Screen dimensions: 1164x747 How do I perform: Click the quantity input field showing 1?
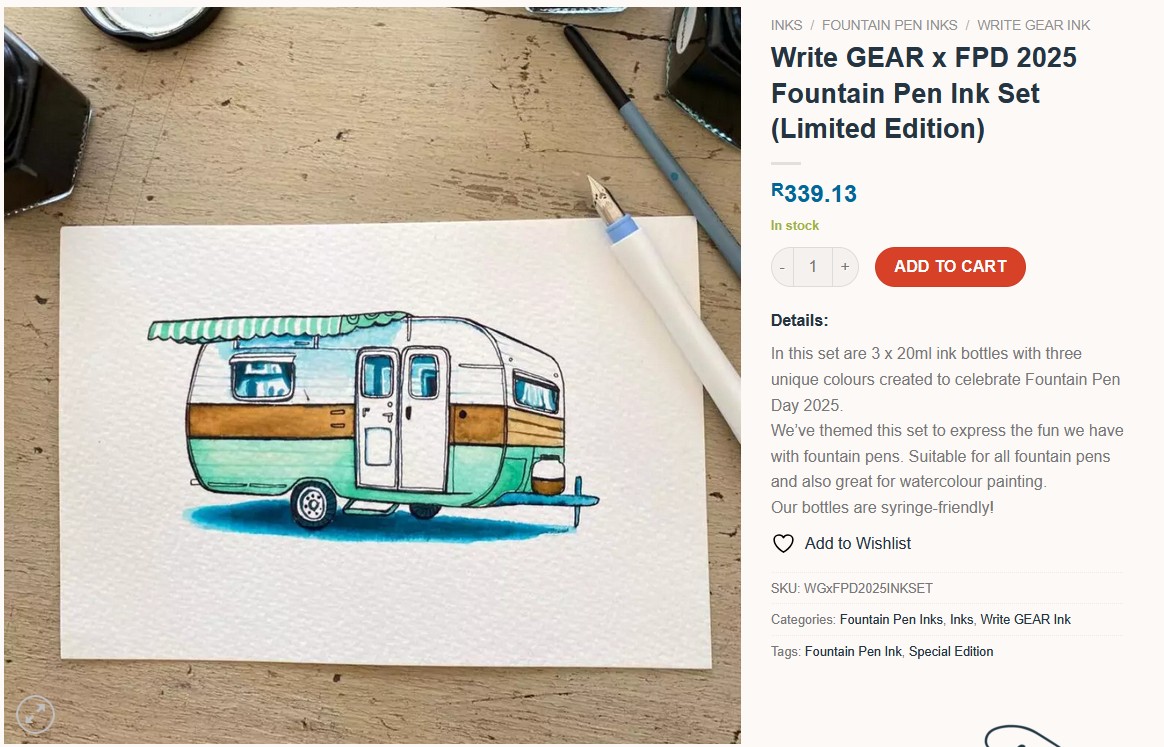click(813, 266)
